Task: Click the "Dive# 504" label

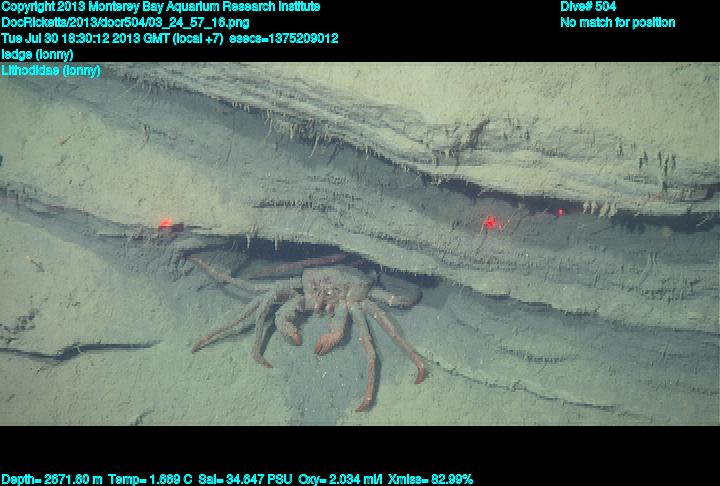Action: [x=588, y=7]
